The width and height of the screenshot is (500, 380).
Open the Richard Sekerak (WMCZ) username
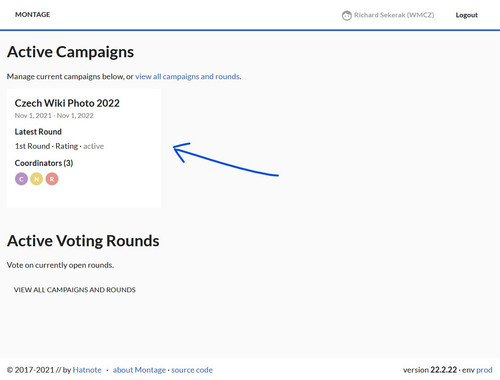(x=394, y=15)
